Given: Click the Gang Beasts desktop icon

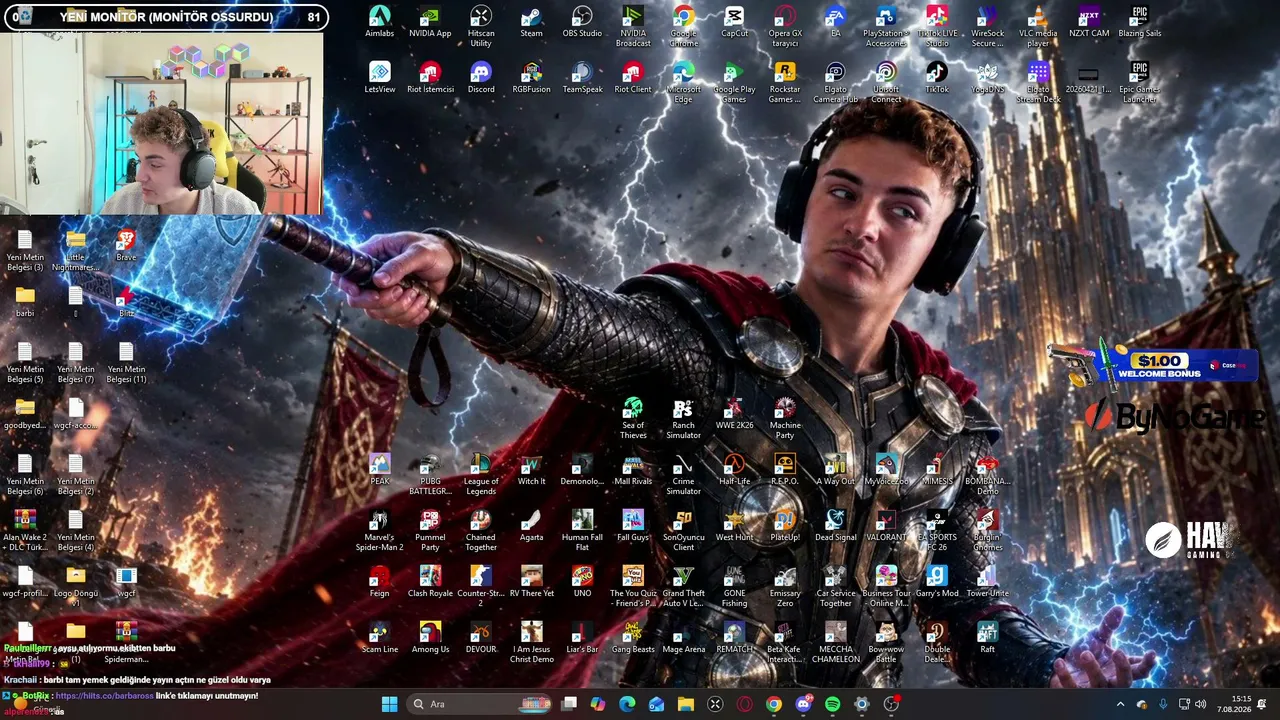Looking at the screenshot, I should coord(633,638).
